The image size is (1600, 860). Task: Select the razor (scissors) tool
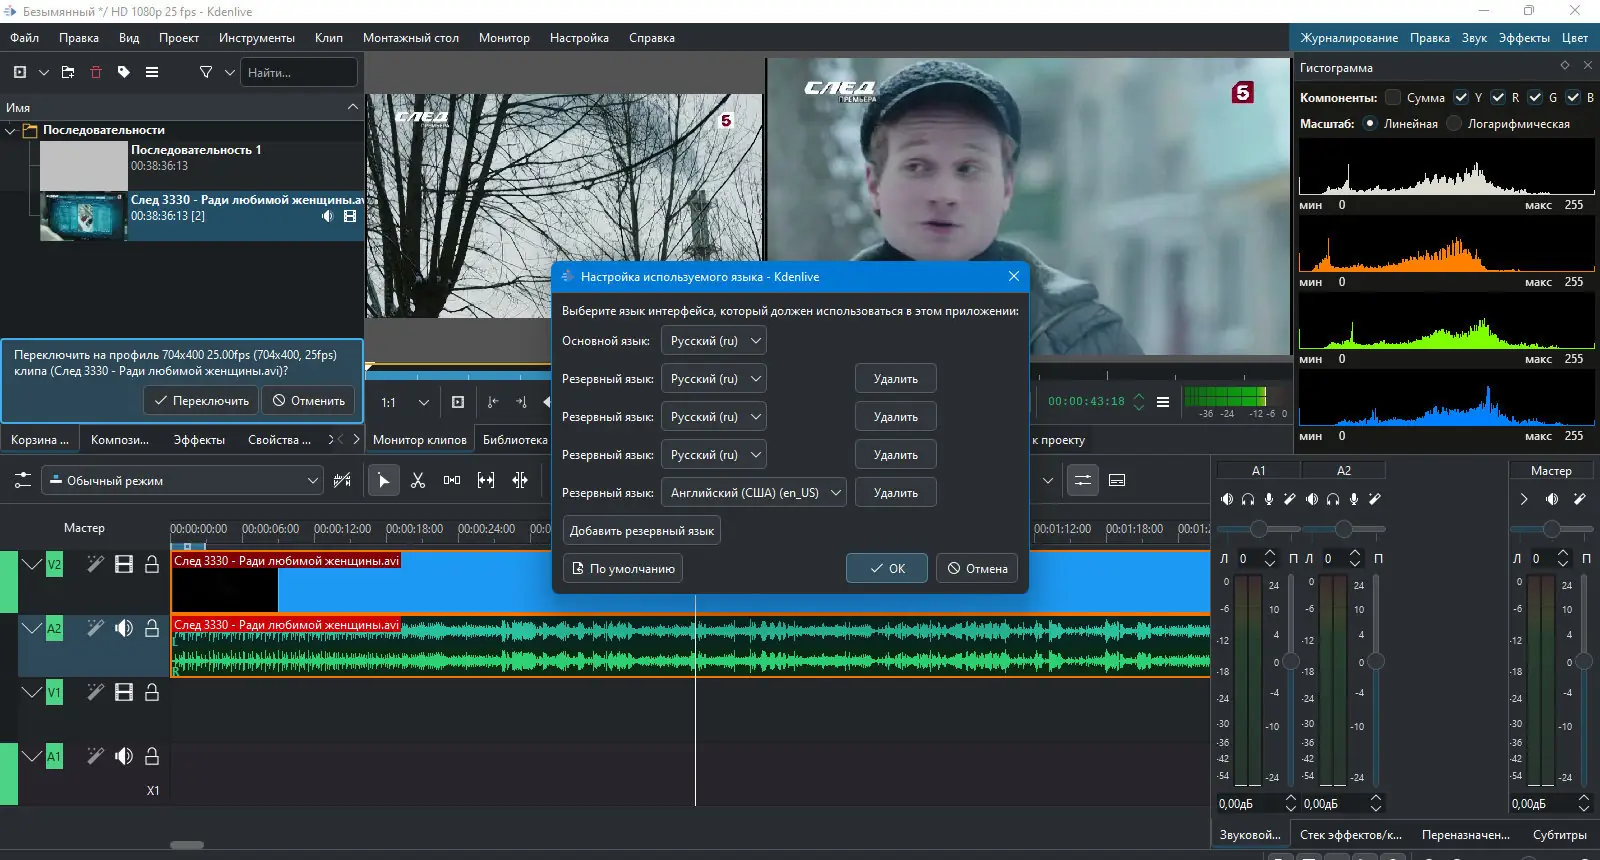(418, 481)
